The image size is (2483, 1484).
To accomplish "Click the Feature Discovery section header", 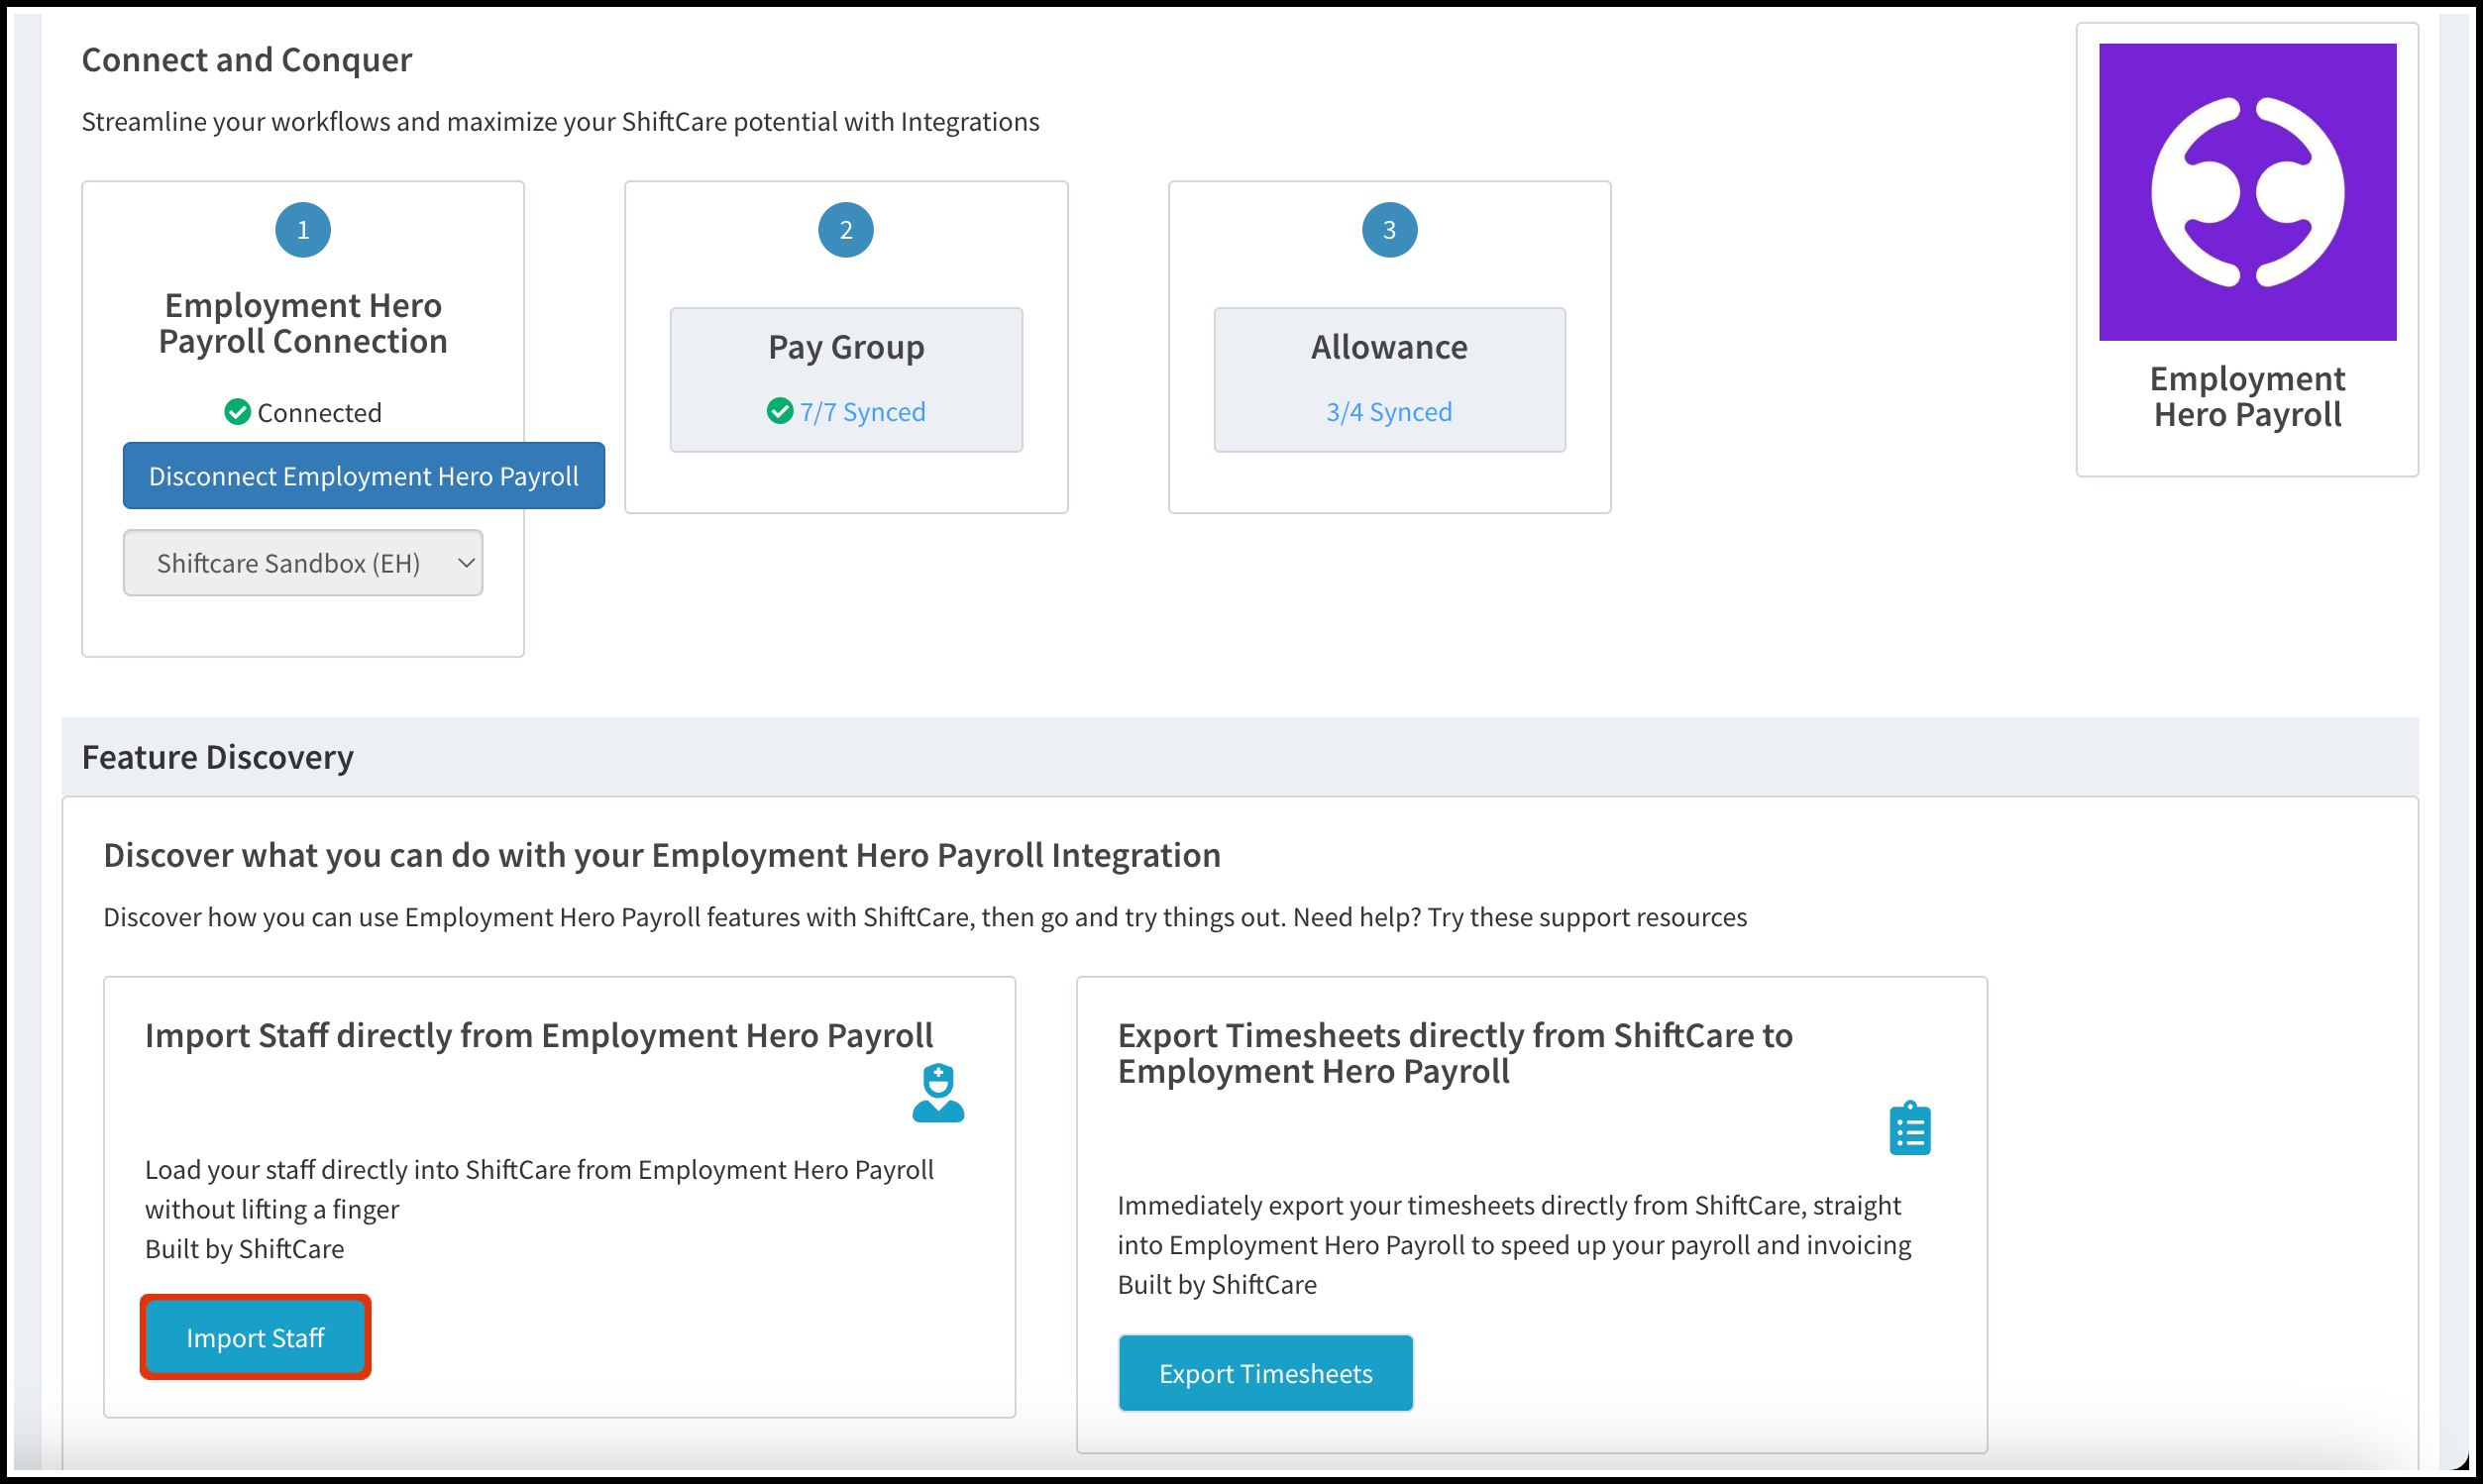I will click(1240, 757).
